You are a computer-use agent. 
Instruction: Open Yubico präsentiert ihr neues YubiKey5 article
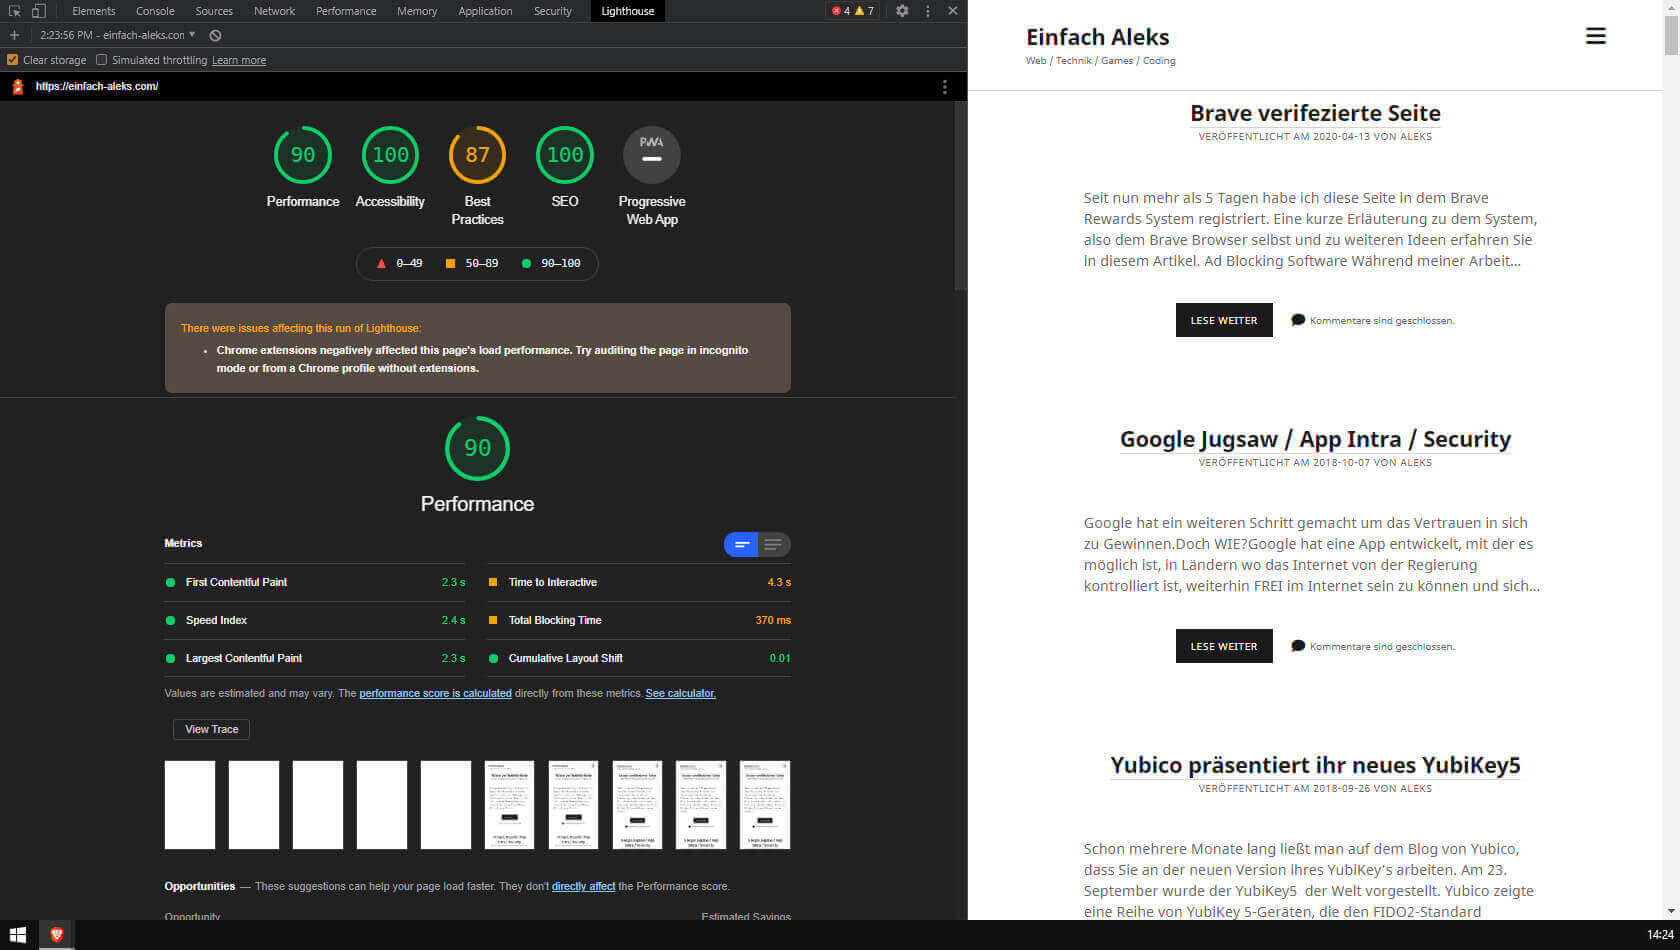(x=1315, y=765)
